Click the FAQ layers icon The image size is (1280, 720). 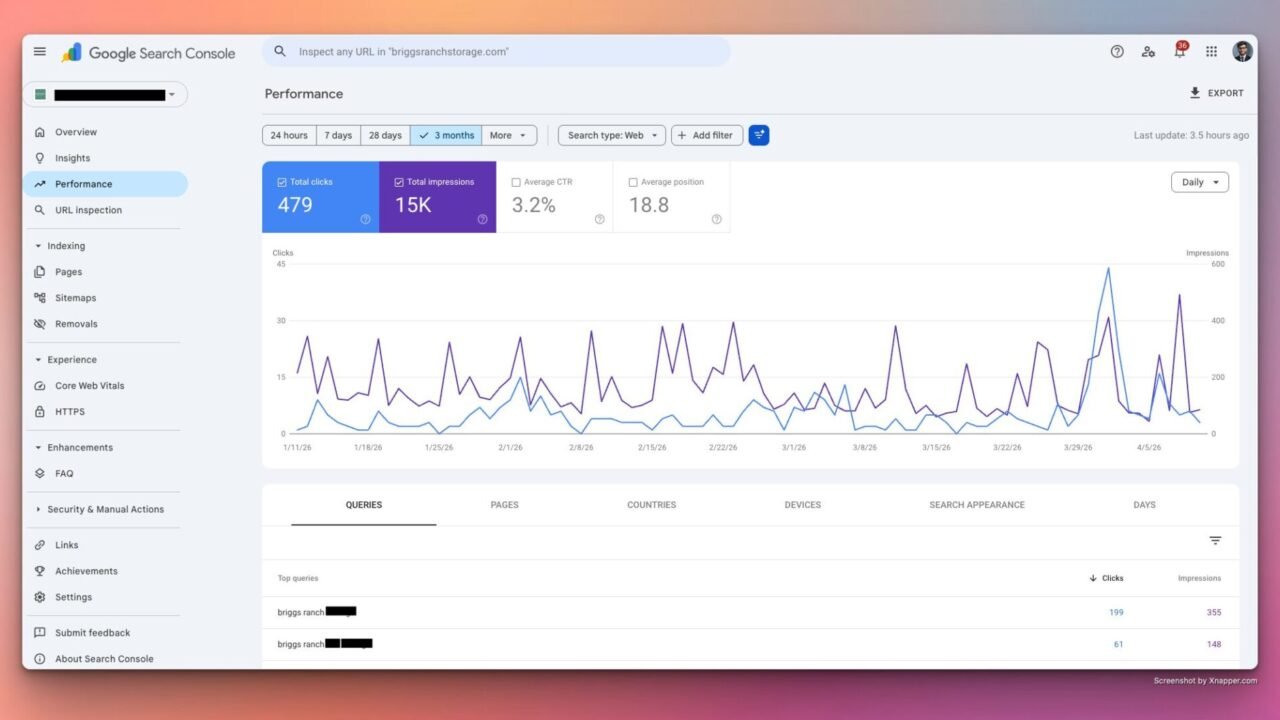point(40,474)
